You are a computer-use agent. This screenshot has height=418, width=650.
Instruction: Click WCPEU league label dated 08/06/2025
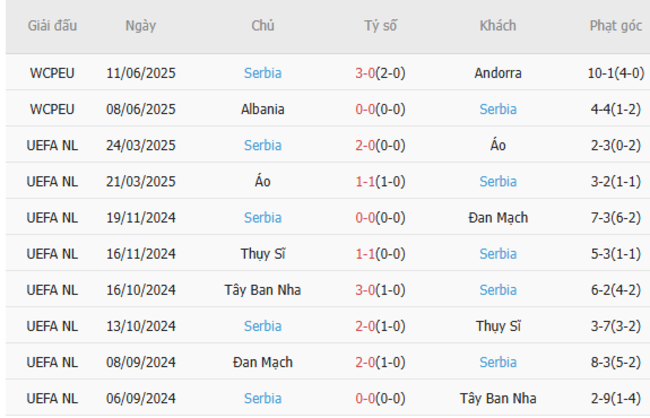pyautogui.click(x=52, y=109)
